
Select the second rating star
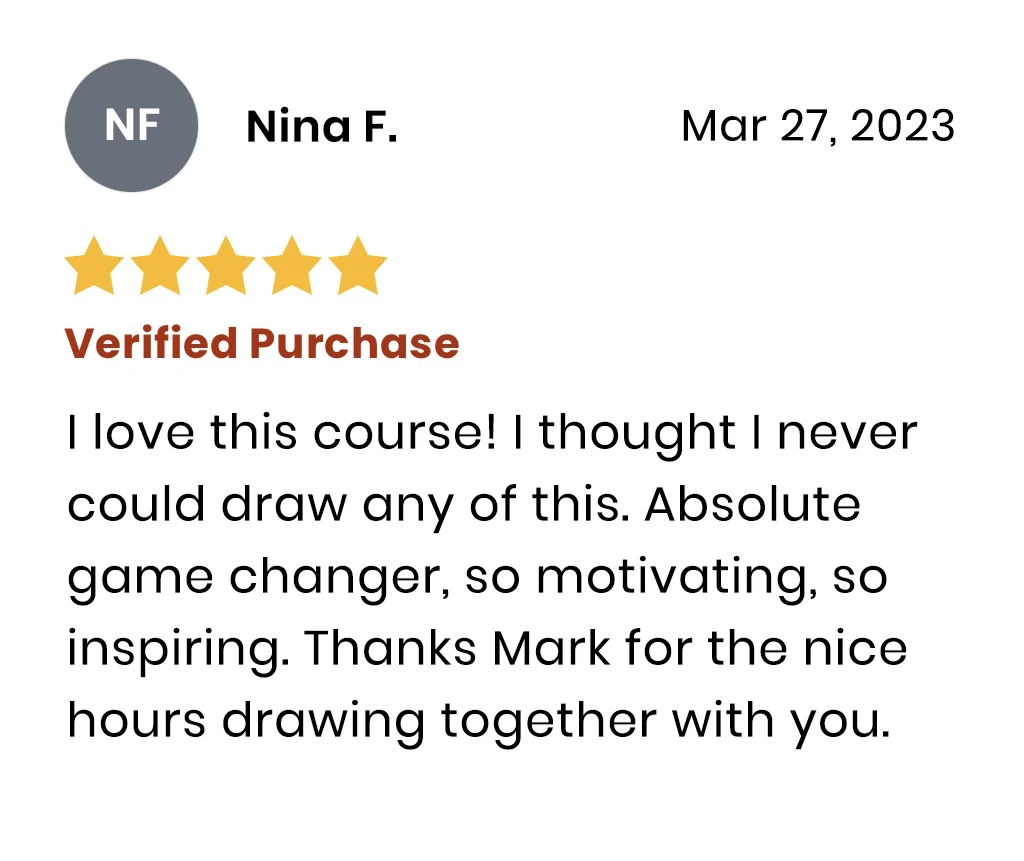(160, 266)
